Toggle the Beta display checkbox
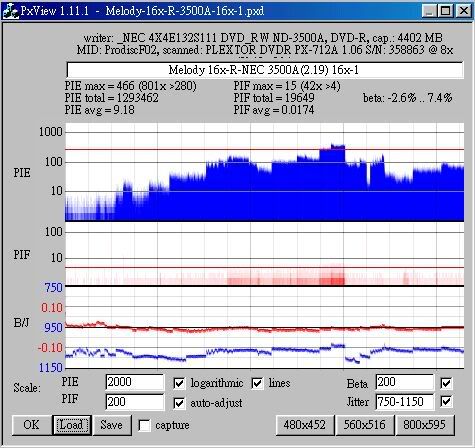Image resolution: width=475 pixels, height=448 pixels. [x=446, y=383]
